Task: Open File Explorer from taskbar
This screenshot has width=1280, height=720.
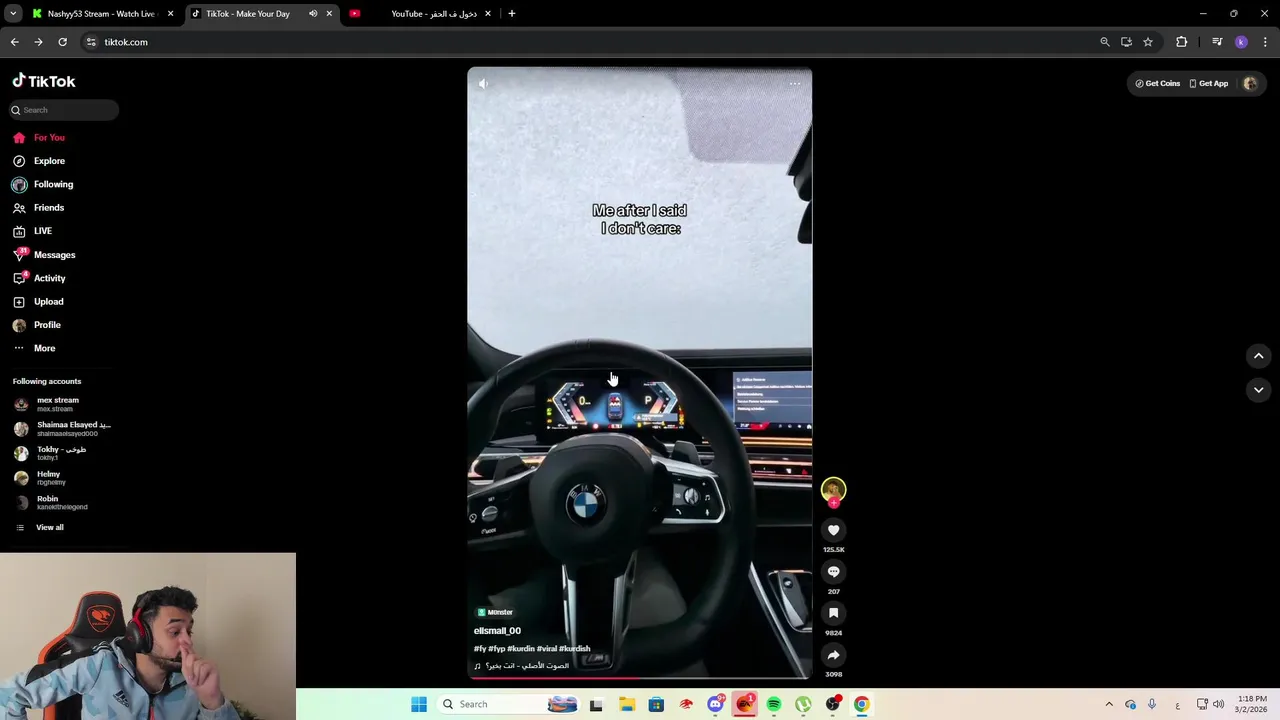Action: pos(627,704)
